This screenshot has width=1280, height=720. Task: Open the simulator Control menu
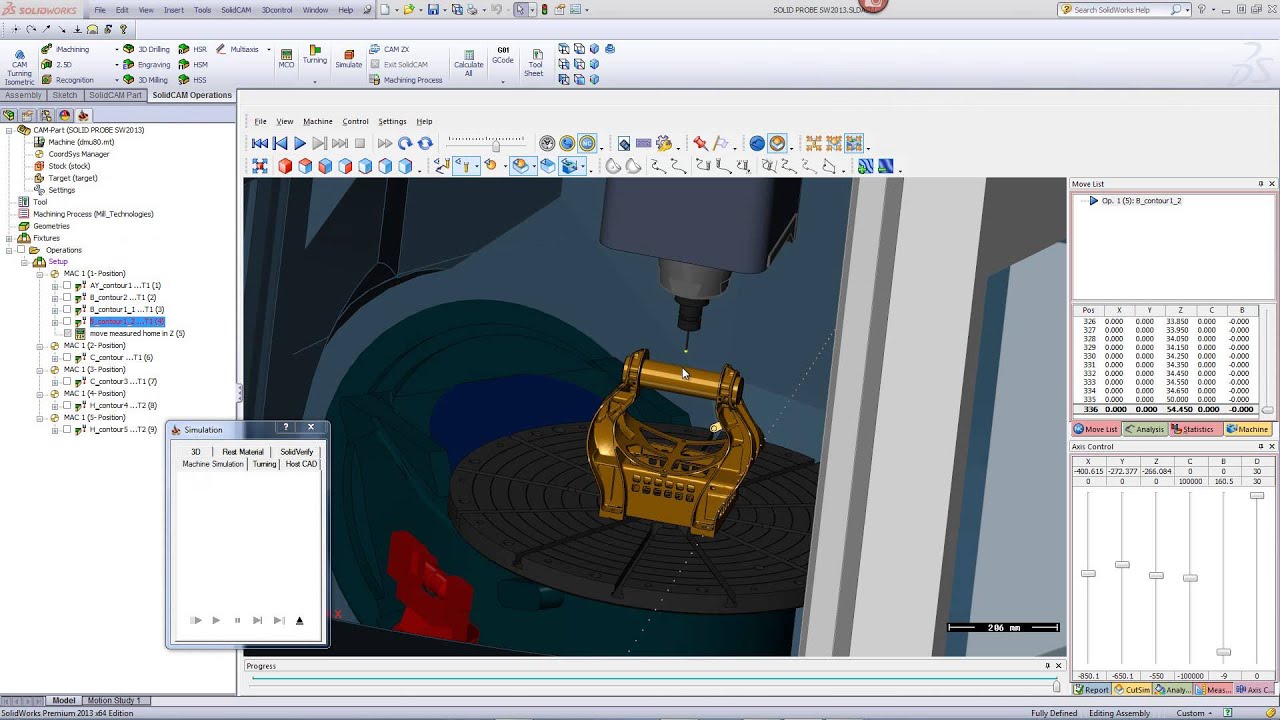pos(355,121)
